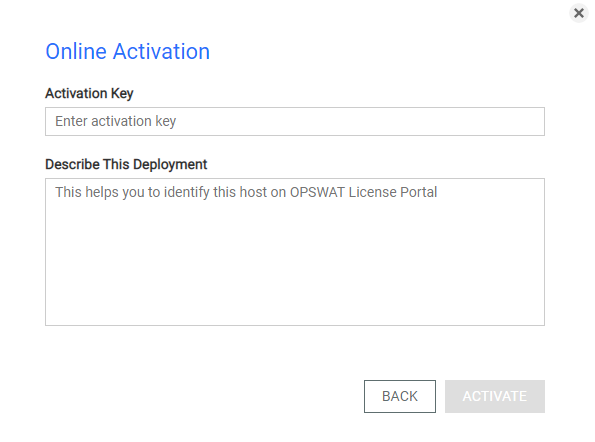Click the X icon in the dialog corner

coord(578,13)
